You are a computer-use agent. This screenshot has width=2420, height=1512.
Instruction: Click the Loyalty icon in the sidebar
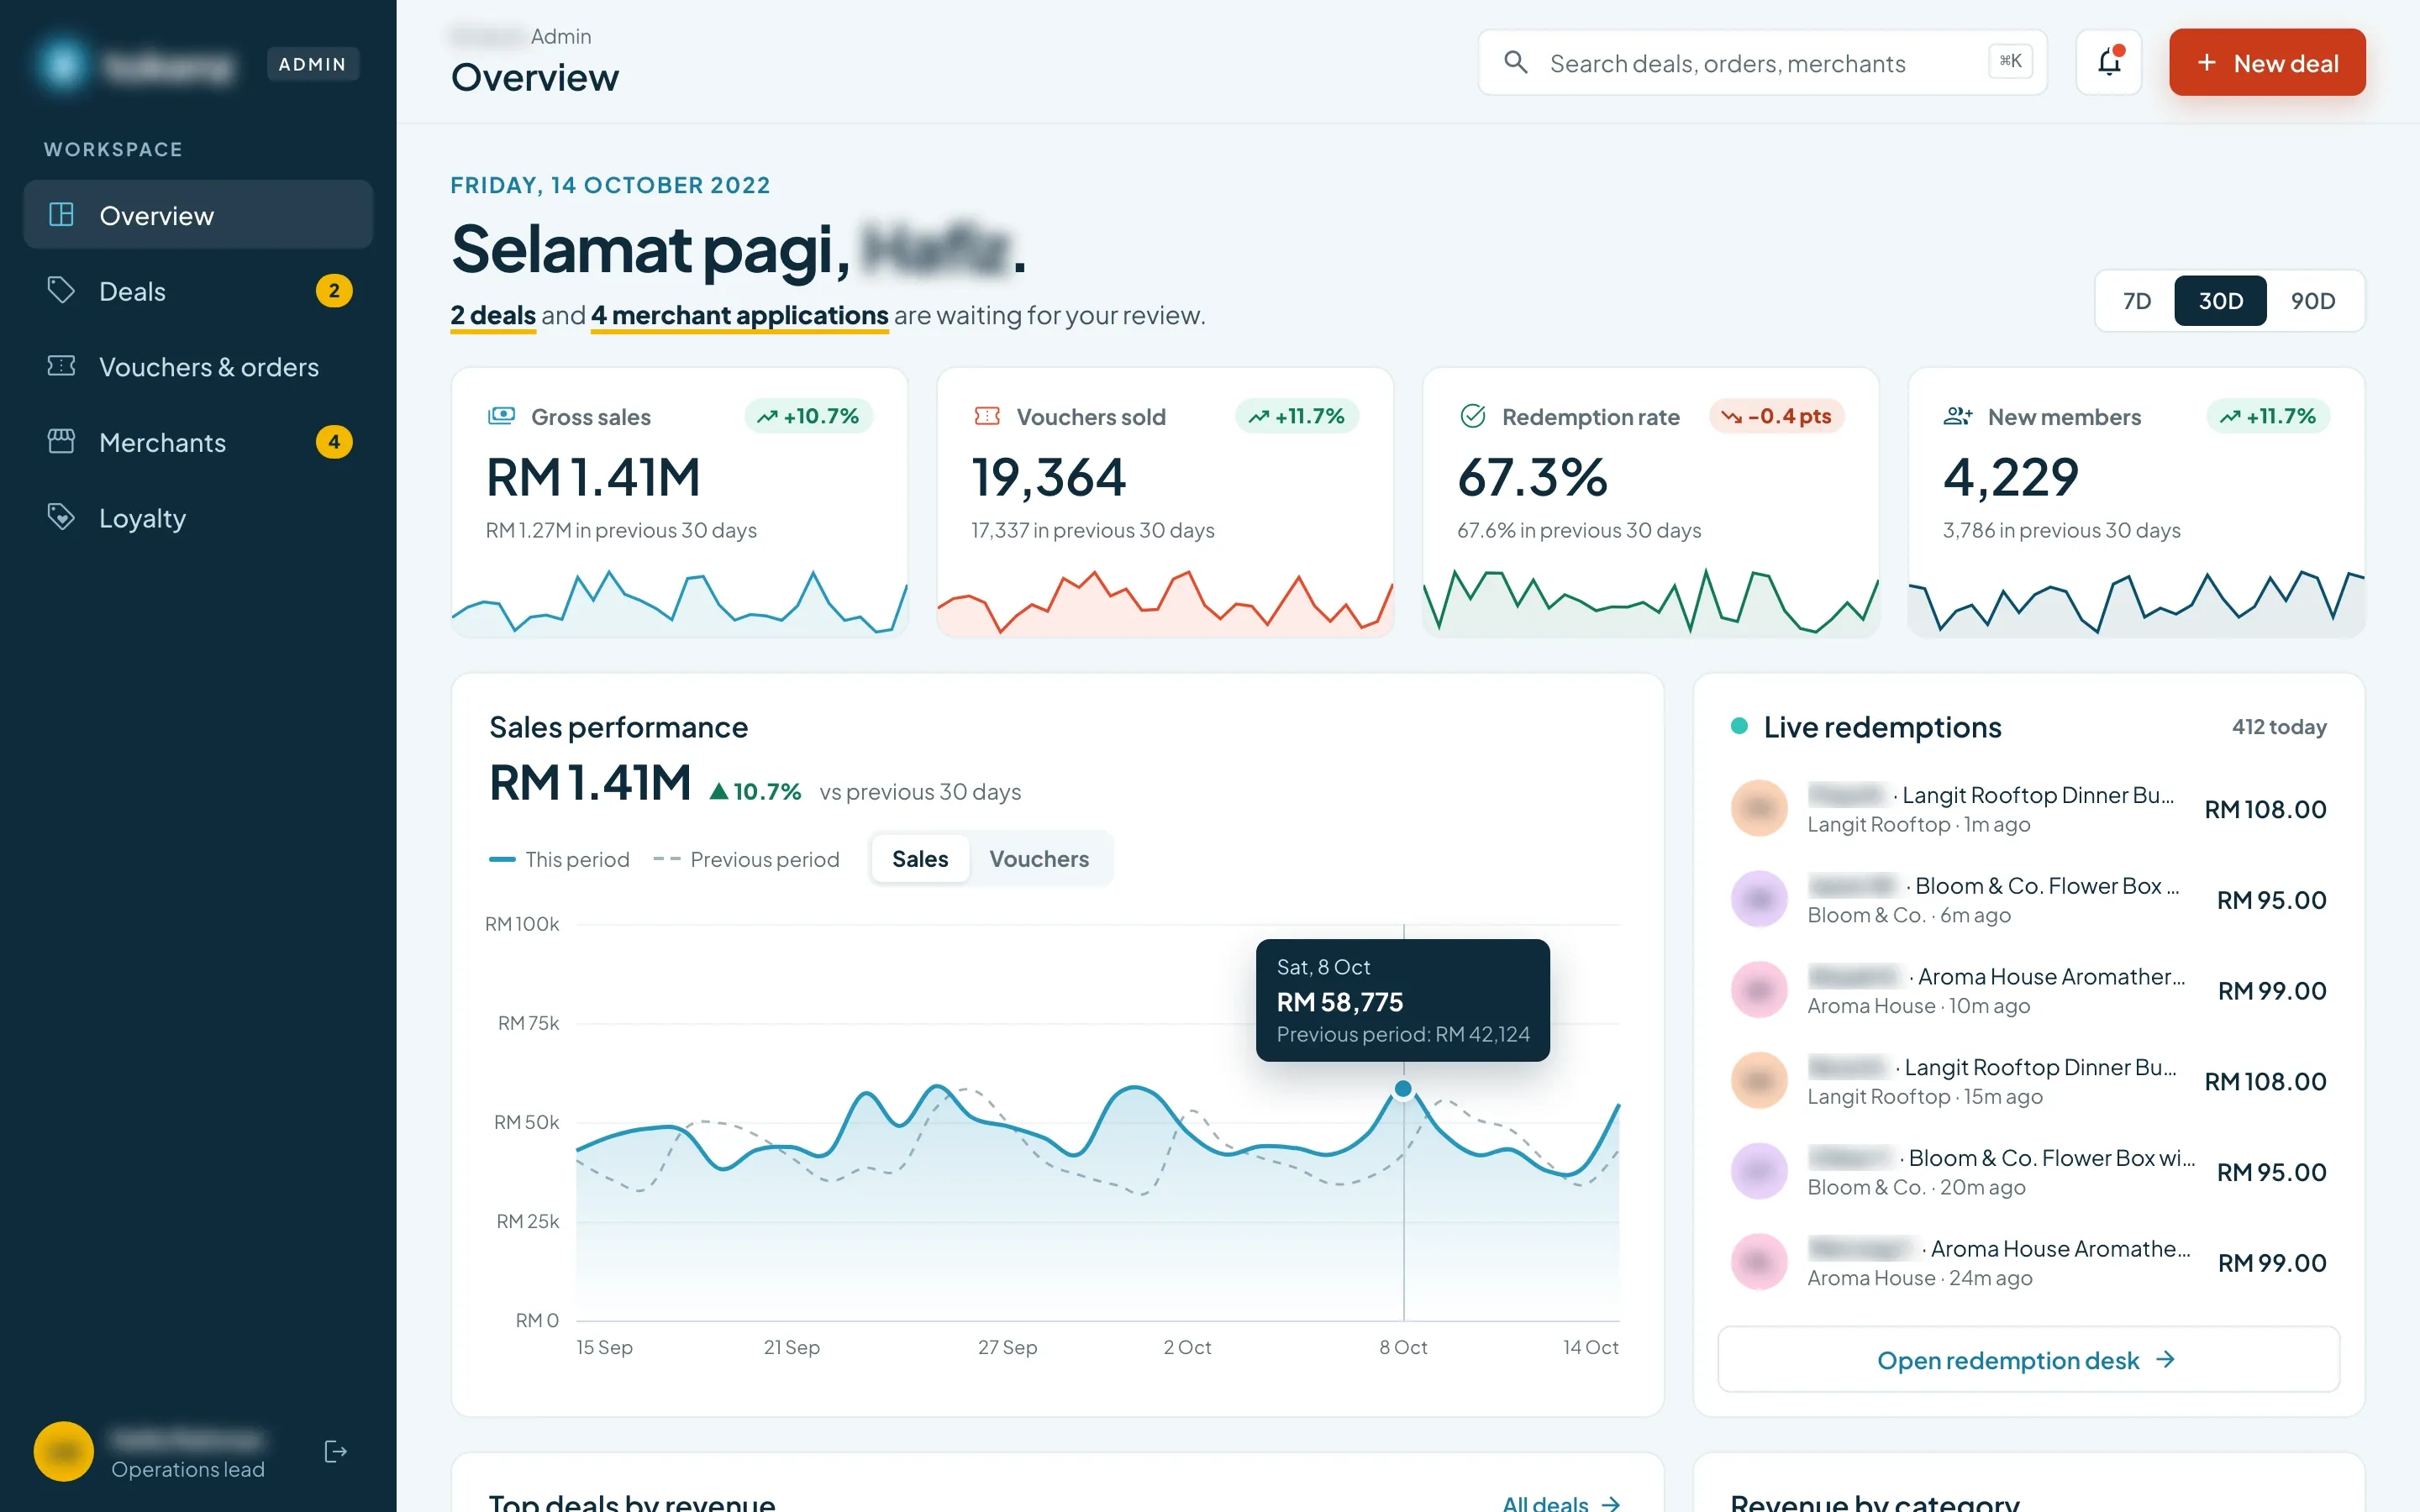click(x=61, y=517)
